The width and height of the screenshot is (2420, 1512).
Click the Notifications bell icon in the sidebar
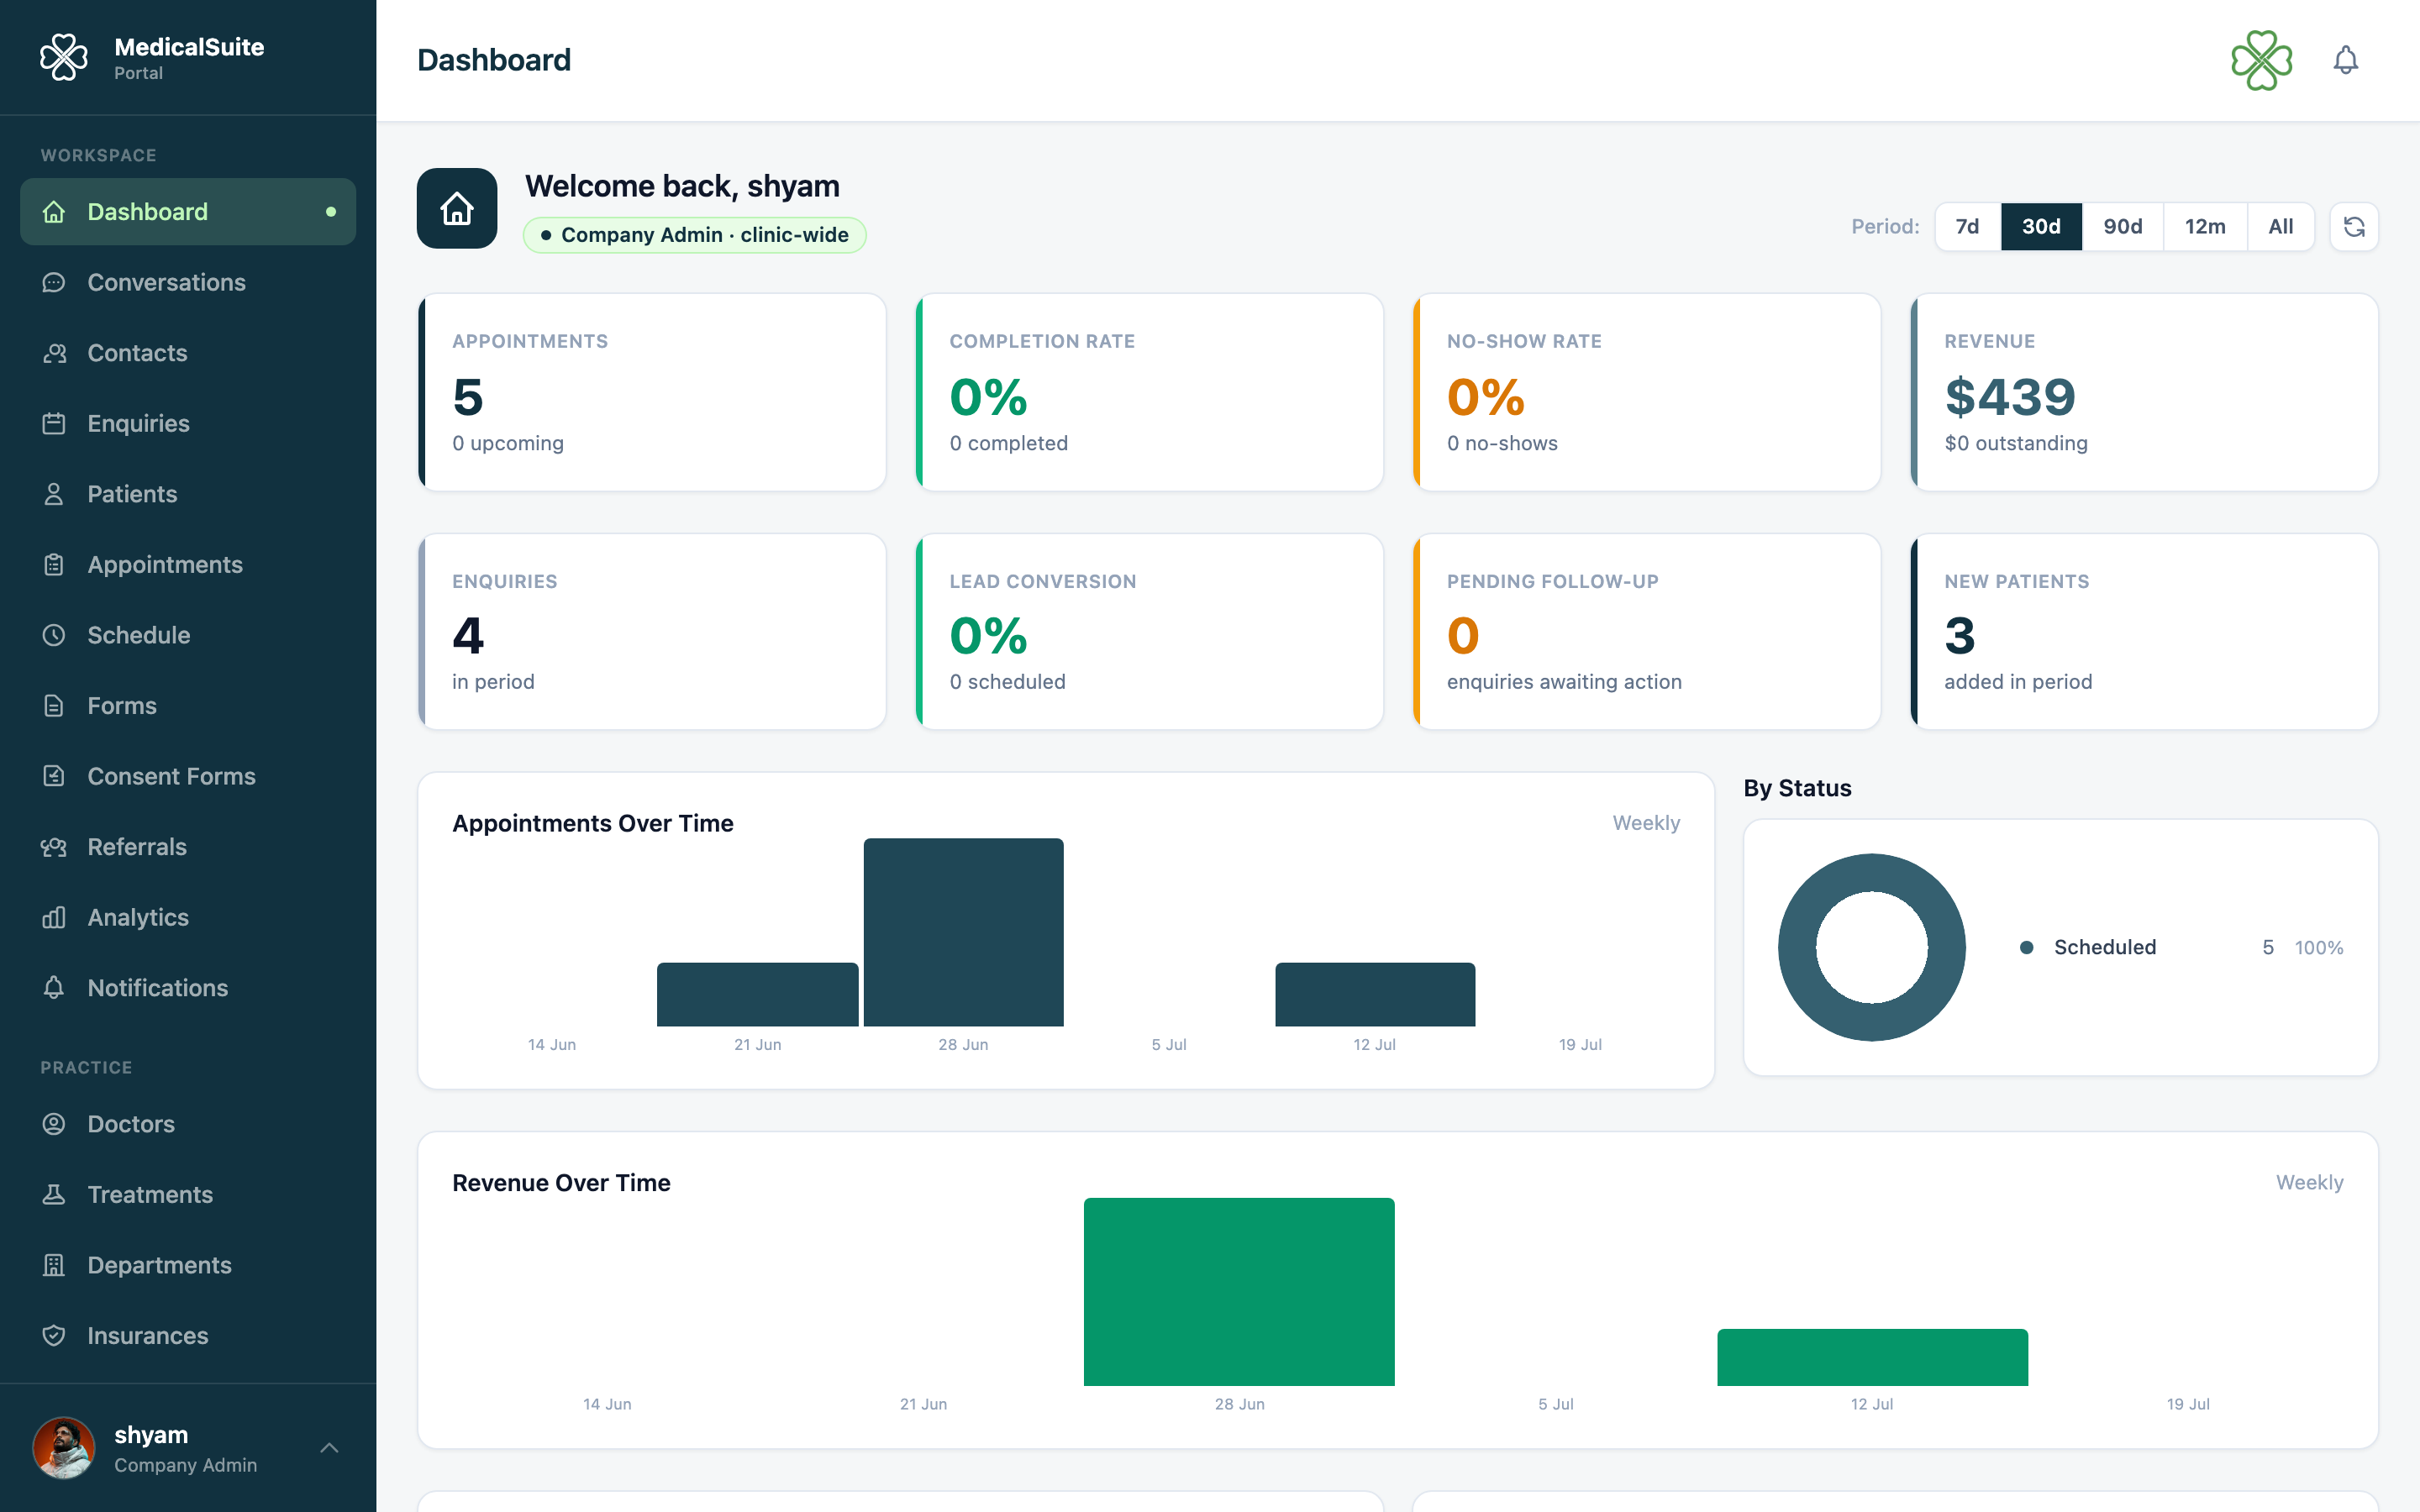pos(54,988)
